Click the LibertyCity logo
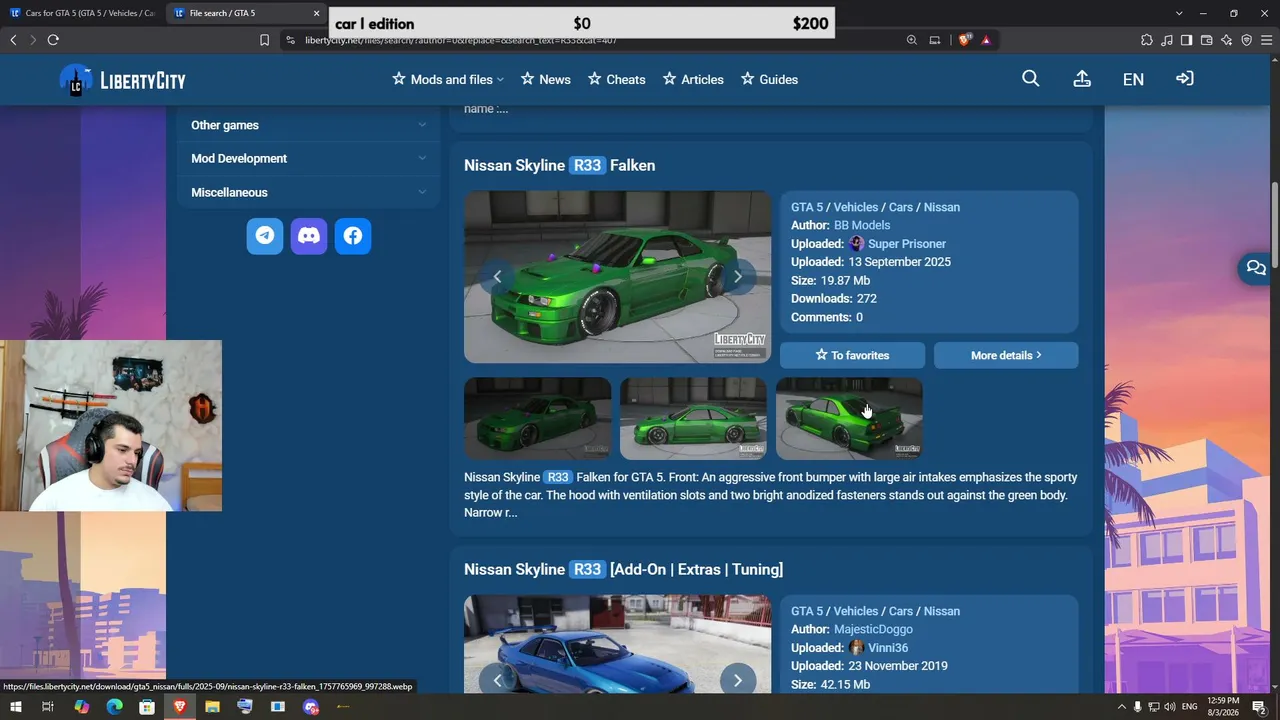The image size is (1280, 720). 123,80
